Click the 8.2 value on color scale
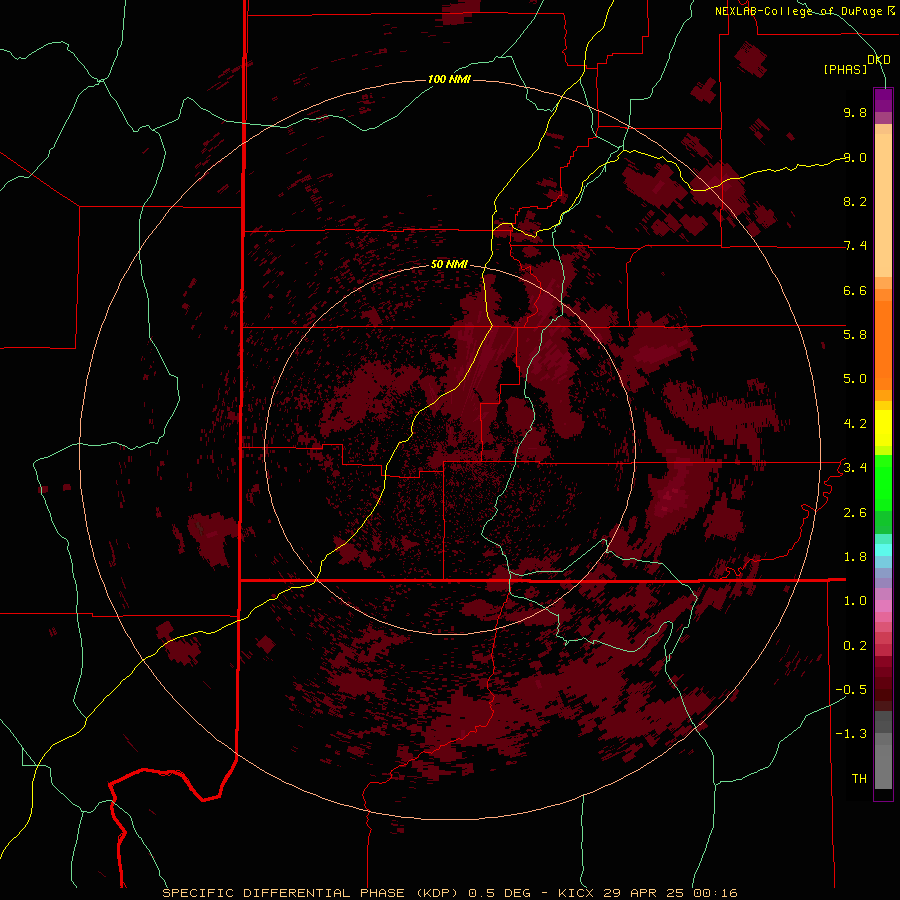 (855, 201)
